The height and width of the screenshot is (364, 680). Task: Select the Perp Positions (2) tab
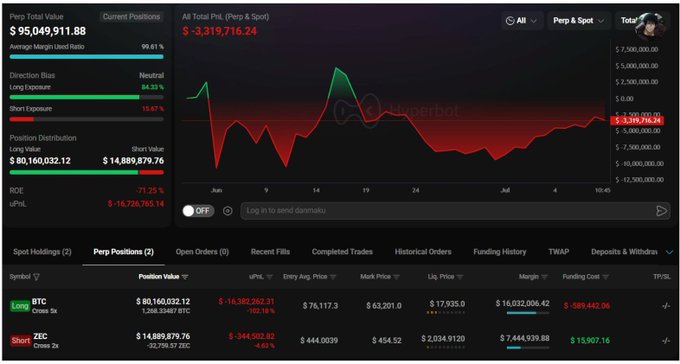(x=124, y=252)
